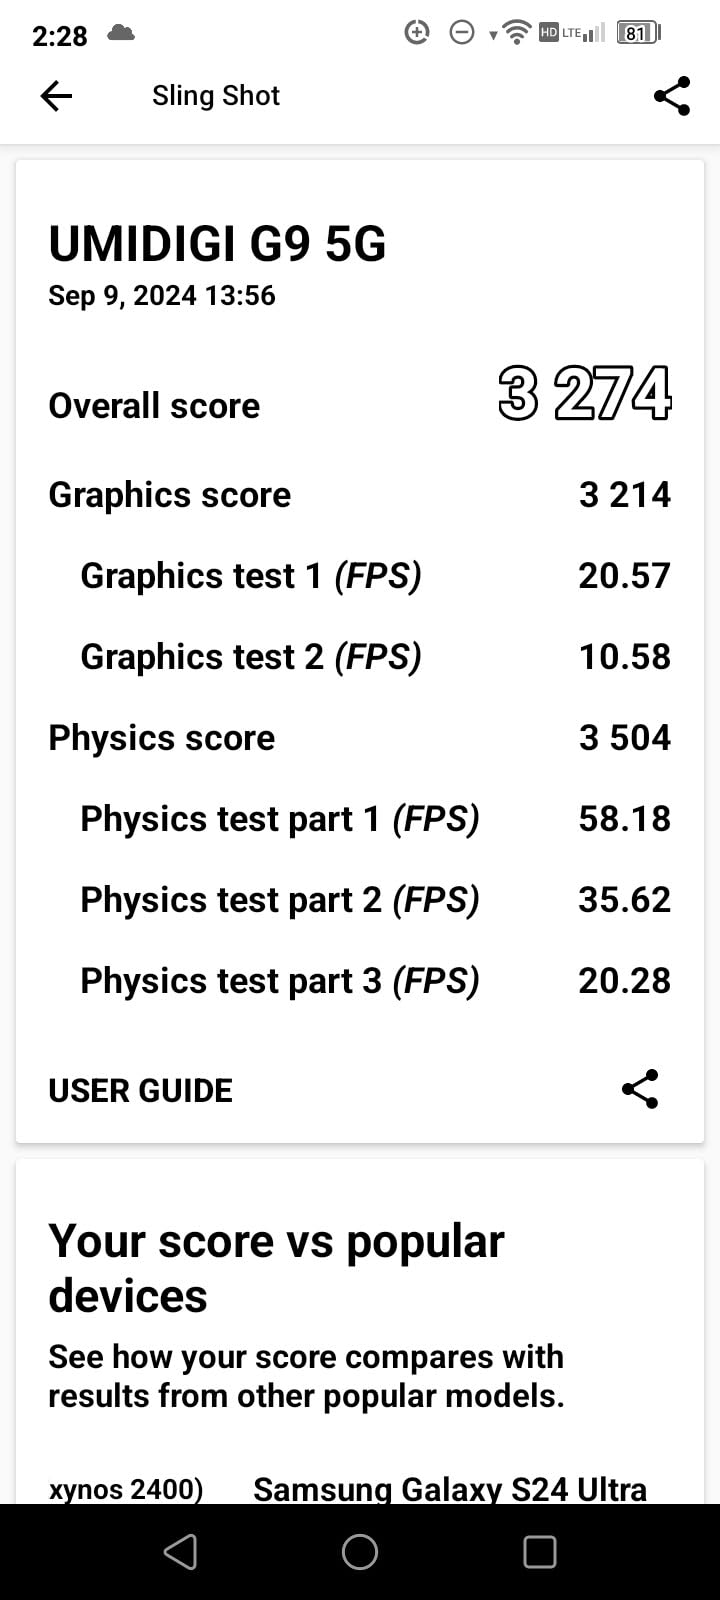Tap the Your score vs popular devices heading
Screen dimensions: 720x1600
click(x=277, y=1268)
